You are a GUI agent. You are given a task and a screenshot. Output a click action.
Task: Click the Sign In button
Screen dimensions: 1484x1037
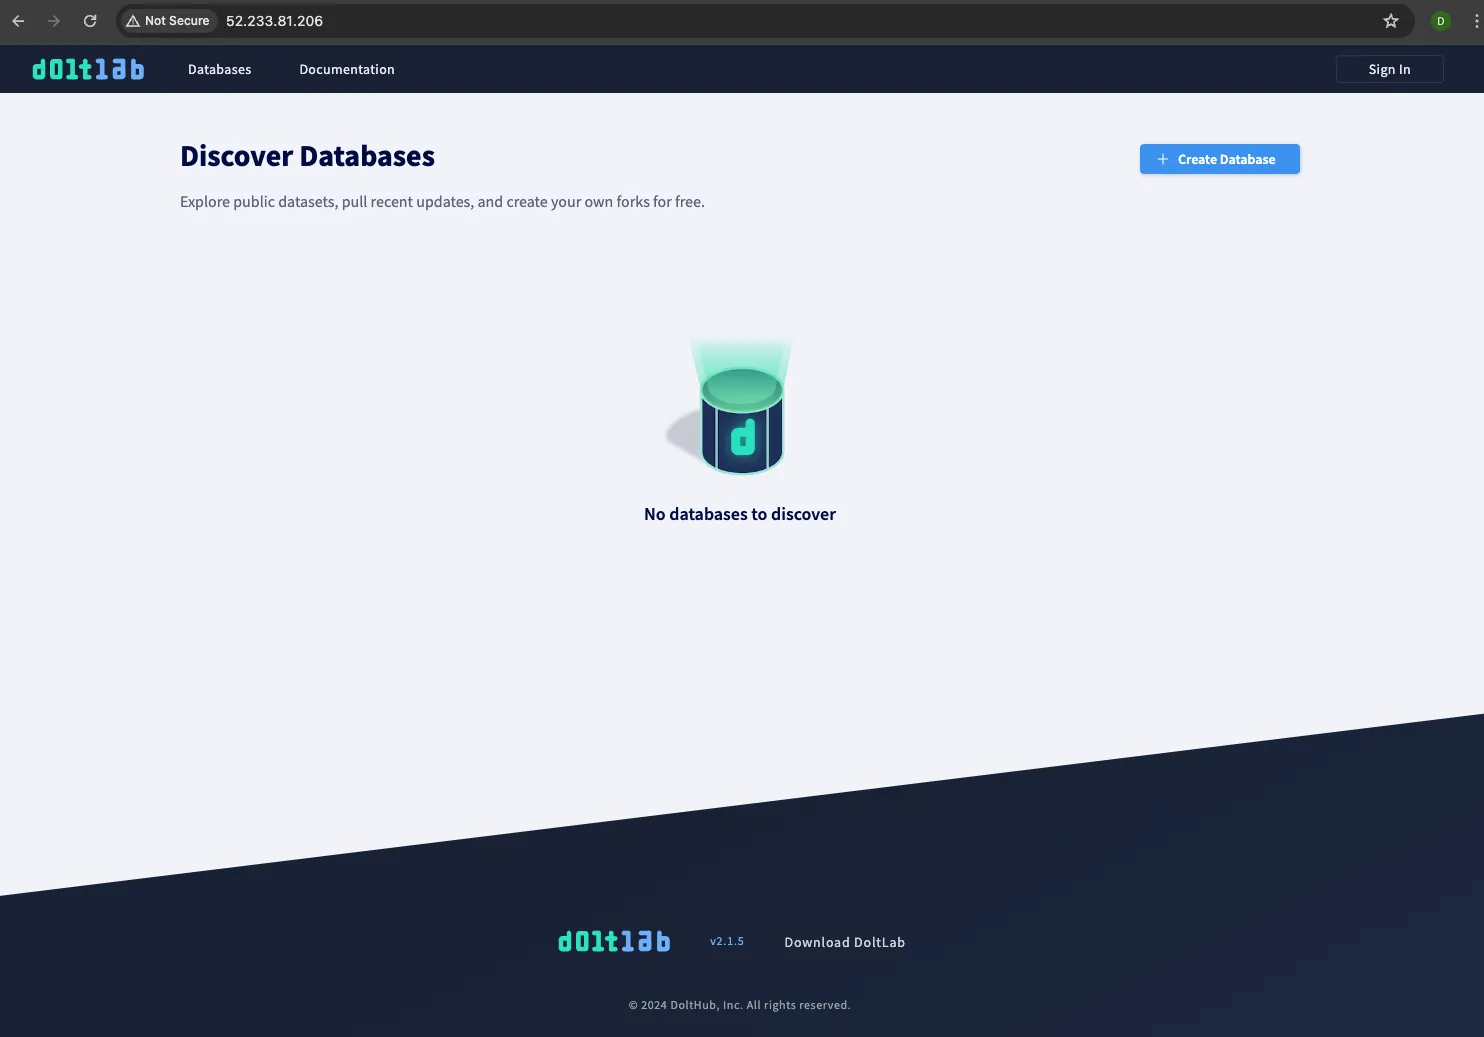pos(1389,69)
